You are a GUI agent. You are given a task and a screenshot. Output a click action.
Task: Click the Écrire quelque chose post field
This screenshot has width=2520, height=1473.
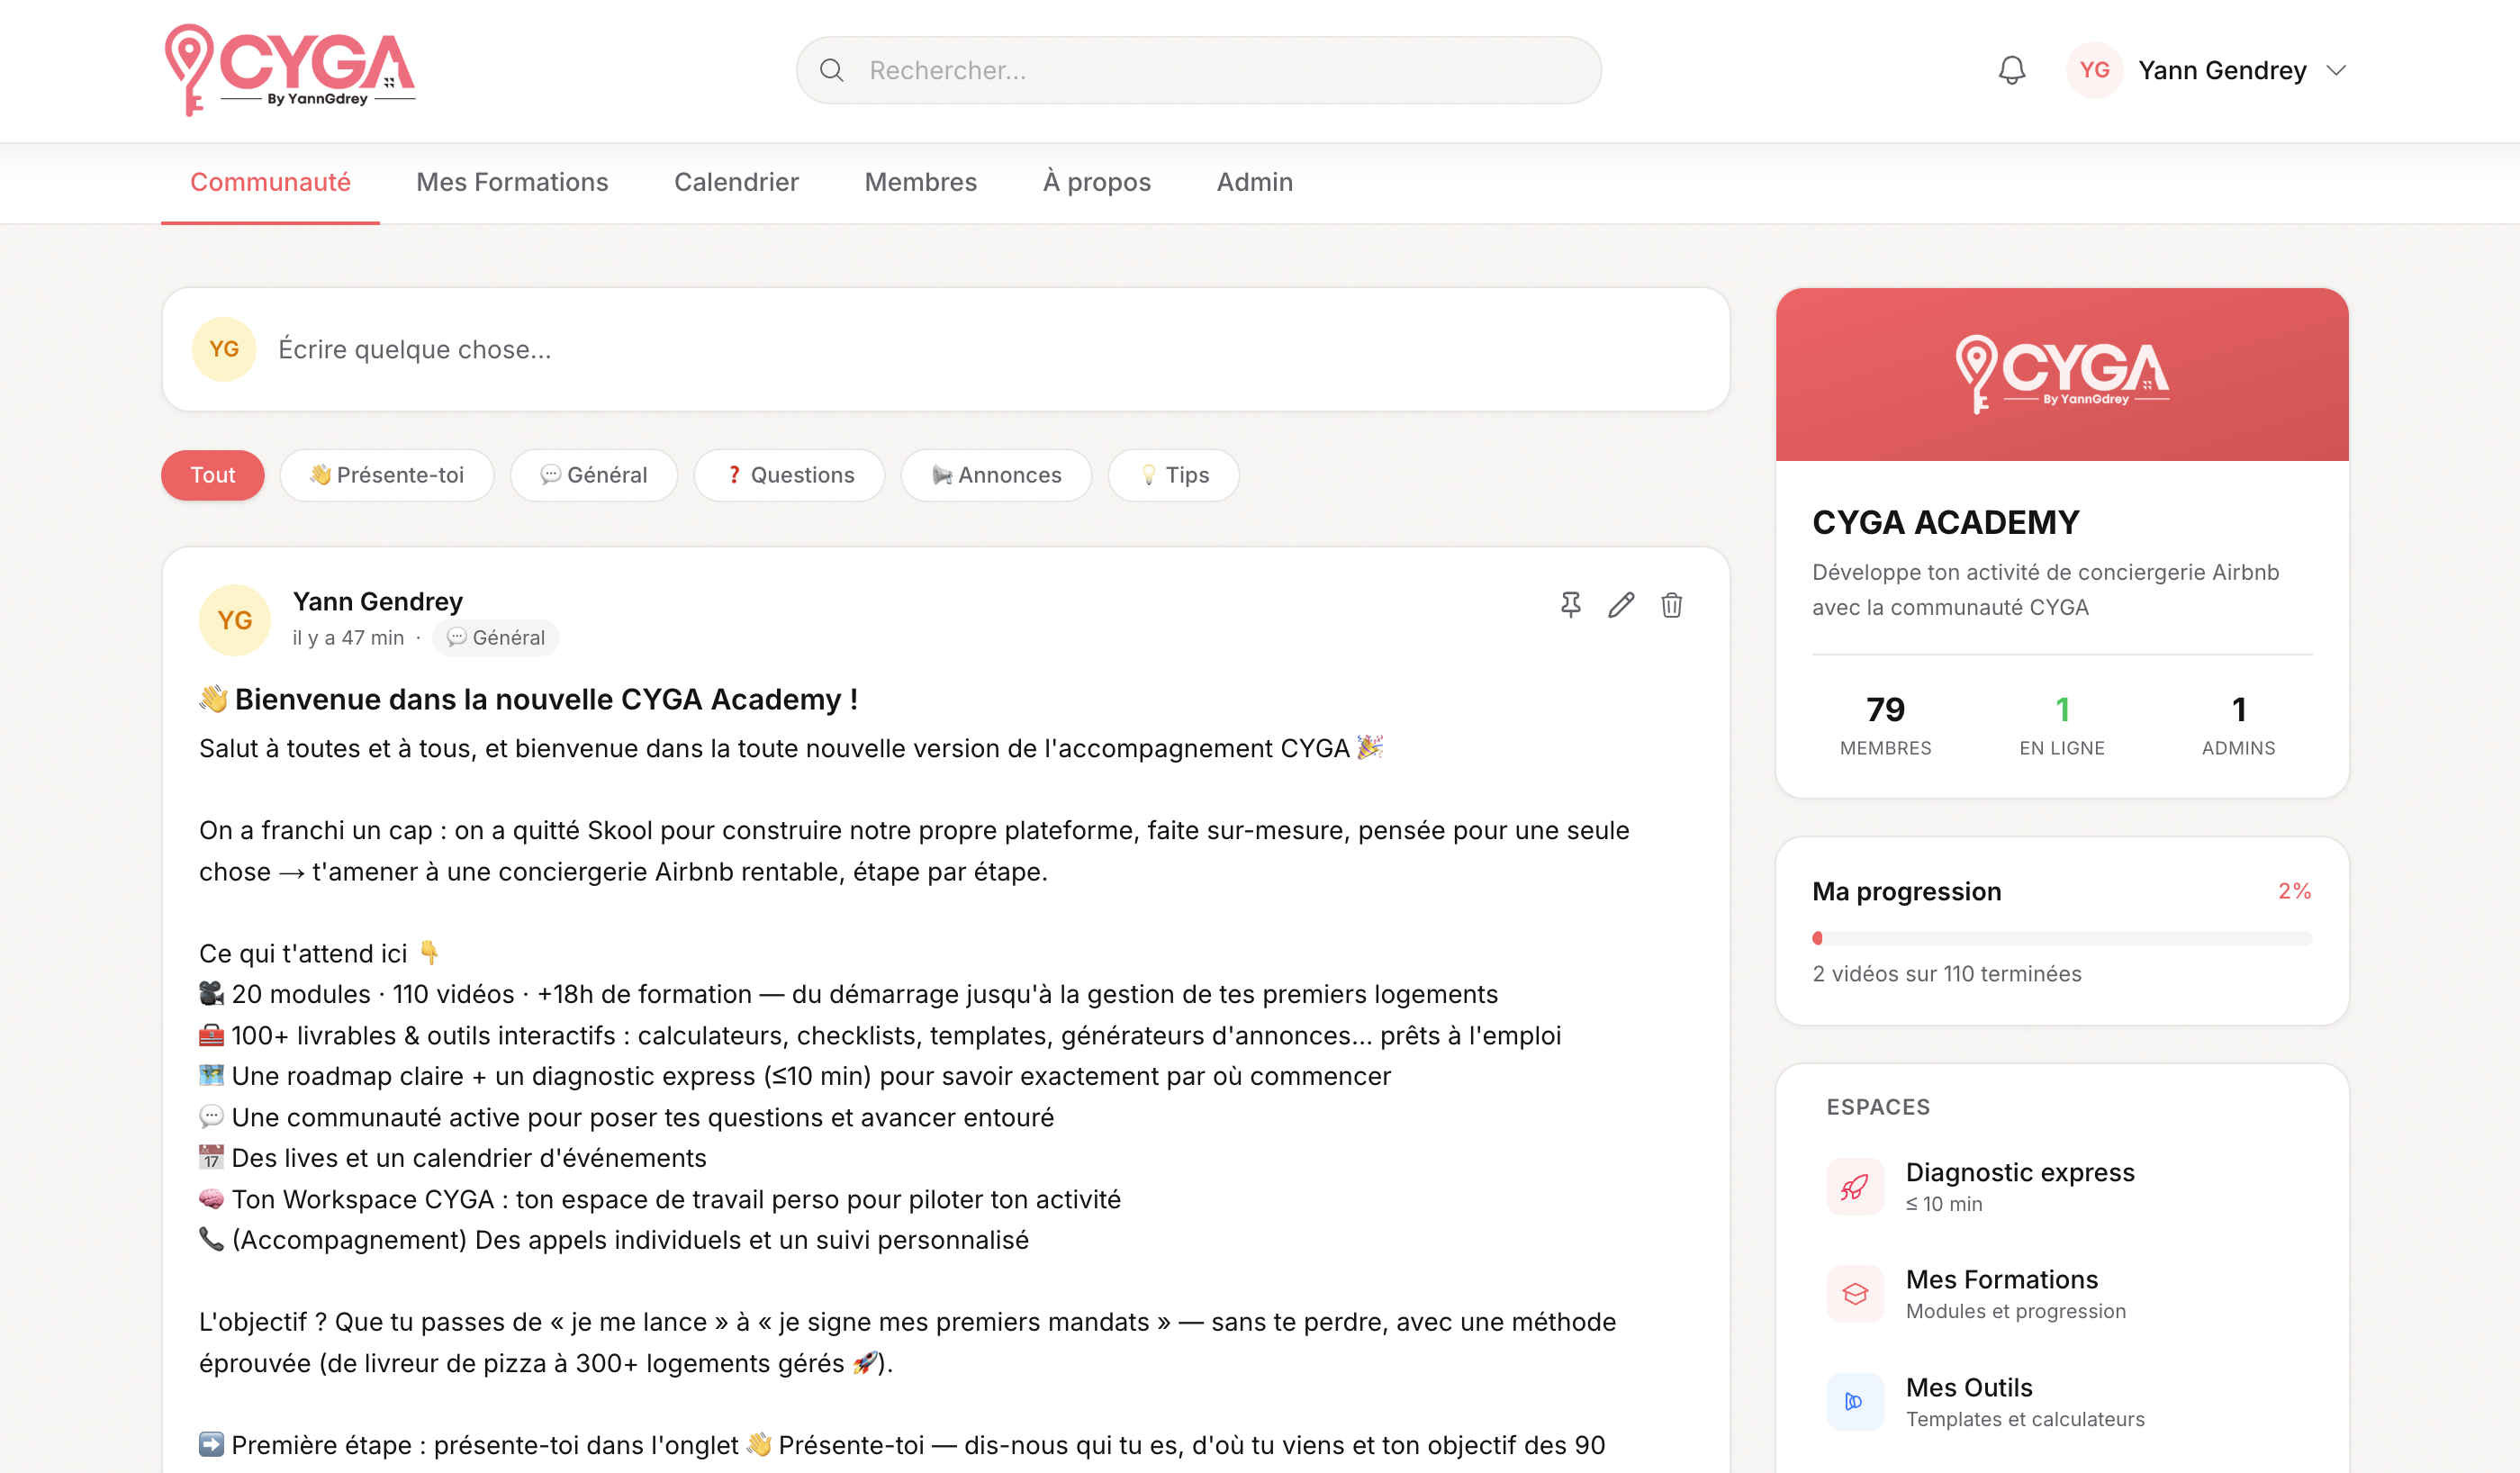tap(945, 349)
